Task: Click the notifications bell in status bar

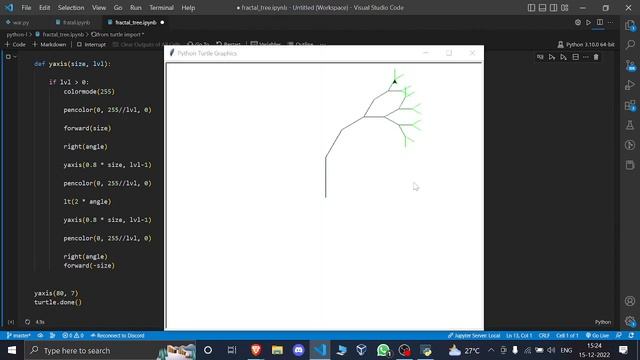Action: (x=631, y=336)
